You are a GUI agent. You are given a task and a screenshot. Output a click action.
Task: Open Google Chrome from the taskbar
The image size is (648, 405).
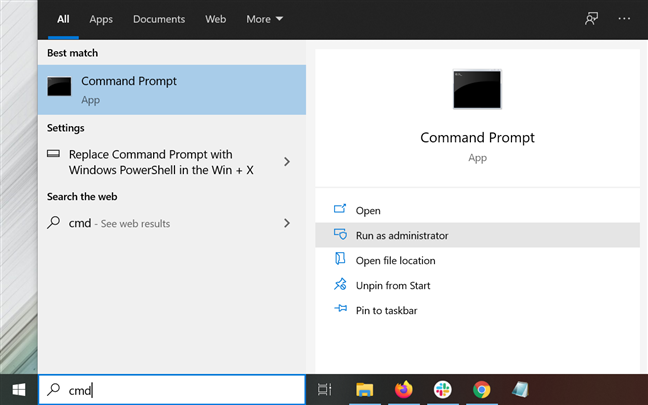(481, 389)
